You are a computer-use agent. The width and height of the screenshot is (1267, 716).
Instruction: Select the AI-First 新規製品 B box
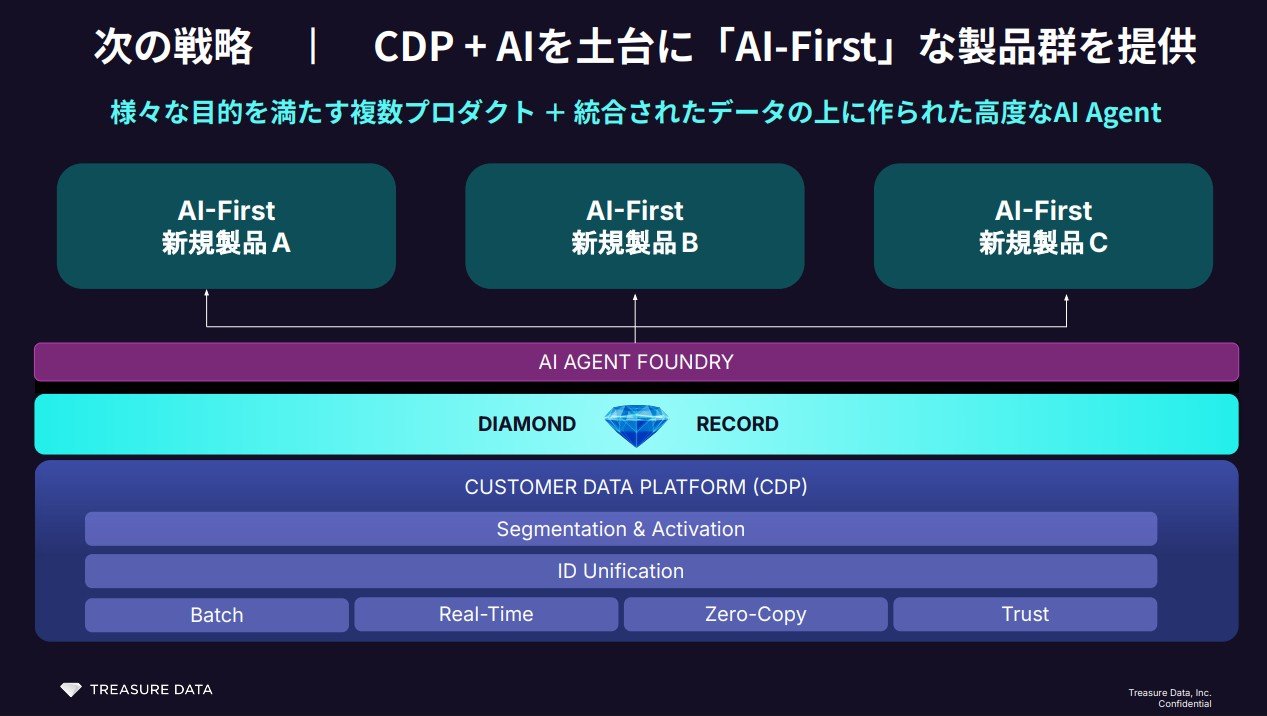click(x=635, y=226)
